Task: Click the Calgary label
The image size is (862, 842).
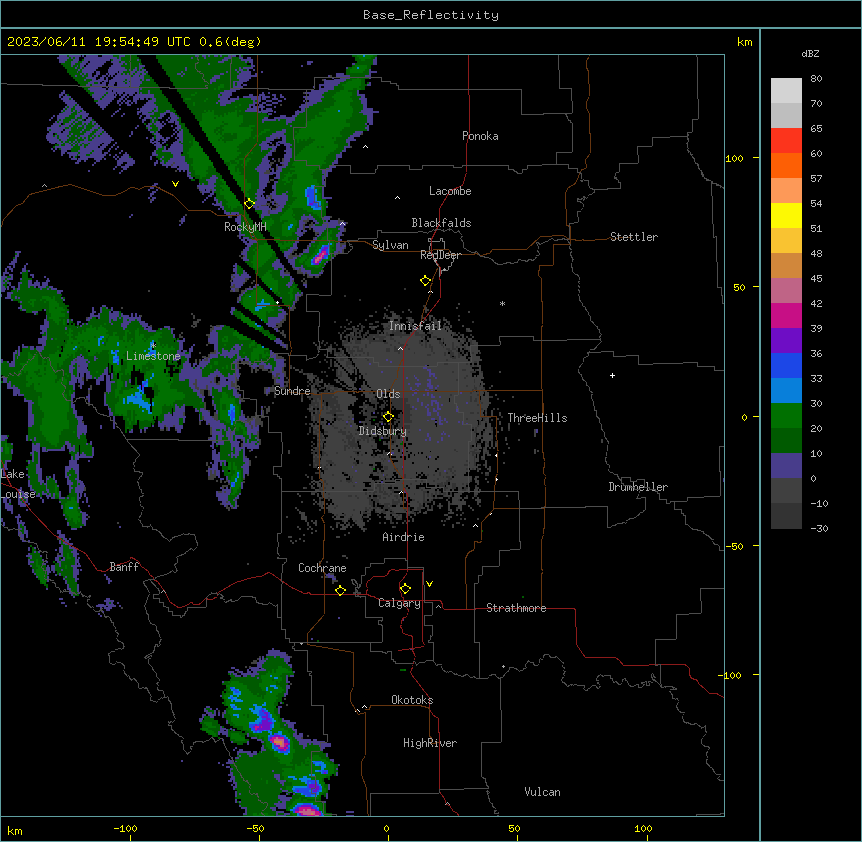Action: [x=399, y=603]
